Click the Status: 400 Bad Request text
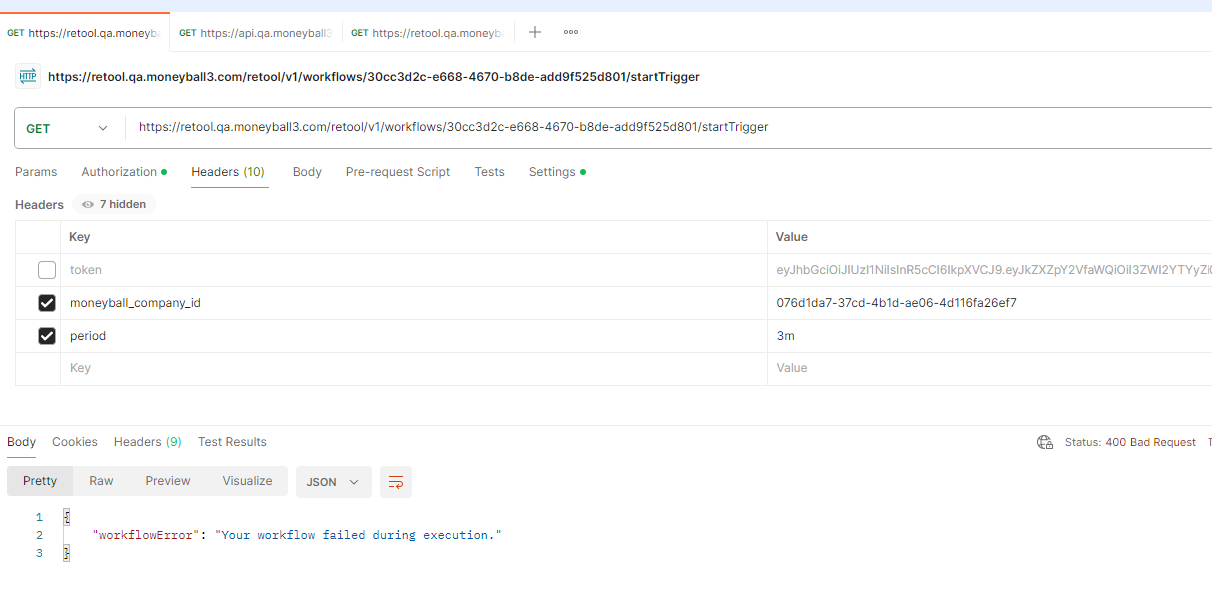Image resolution: width=1212 pixels, height=616 pixels. [1130, 442]
